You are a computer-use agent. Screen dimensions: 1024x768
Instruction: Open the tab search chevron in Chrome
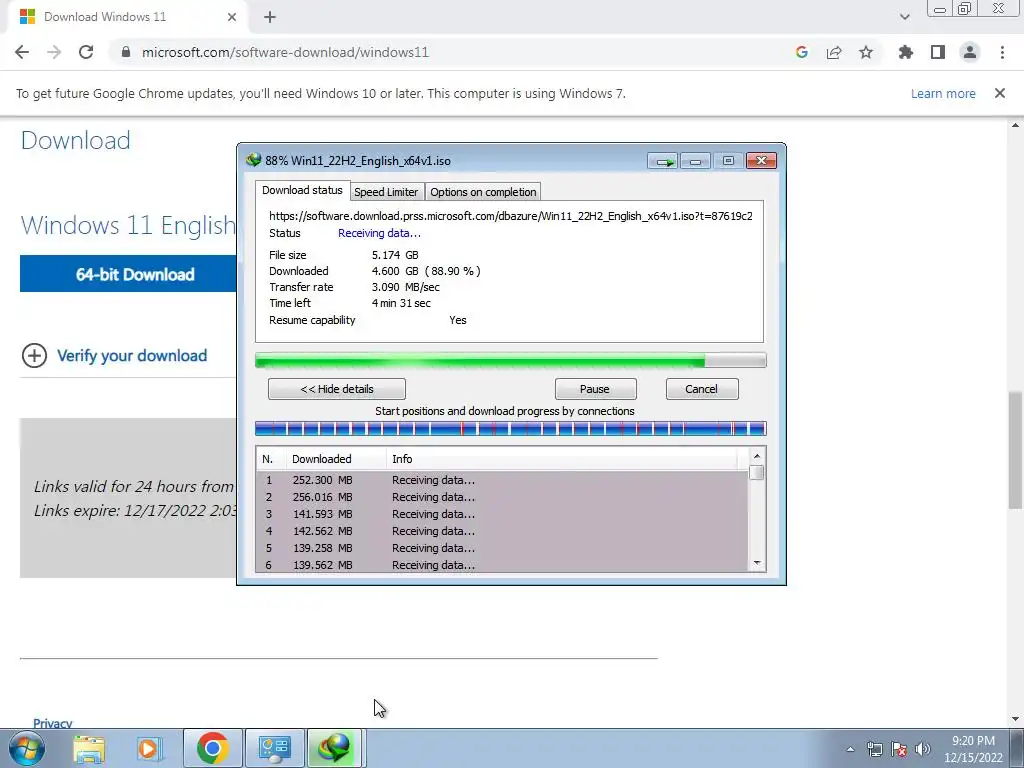pos(904,17)
